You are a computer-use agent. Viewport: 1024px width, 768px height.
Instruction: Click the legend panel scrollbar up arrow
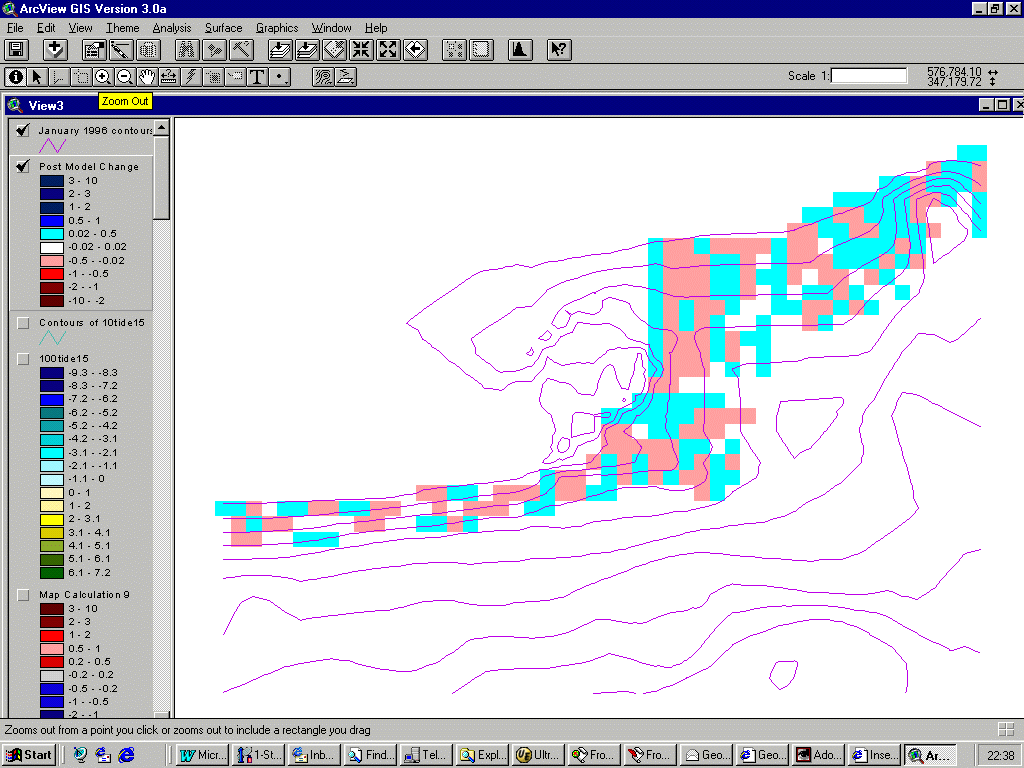pos(160,129)
